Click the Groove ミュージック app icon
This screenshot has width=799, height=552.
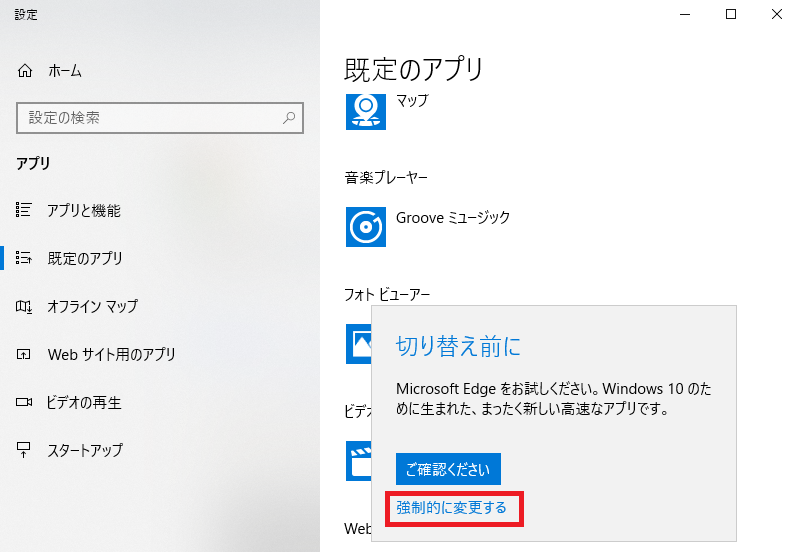(x=366, y=227)
